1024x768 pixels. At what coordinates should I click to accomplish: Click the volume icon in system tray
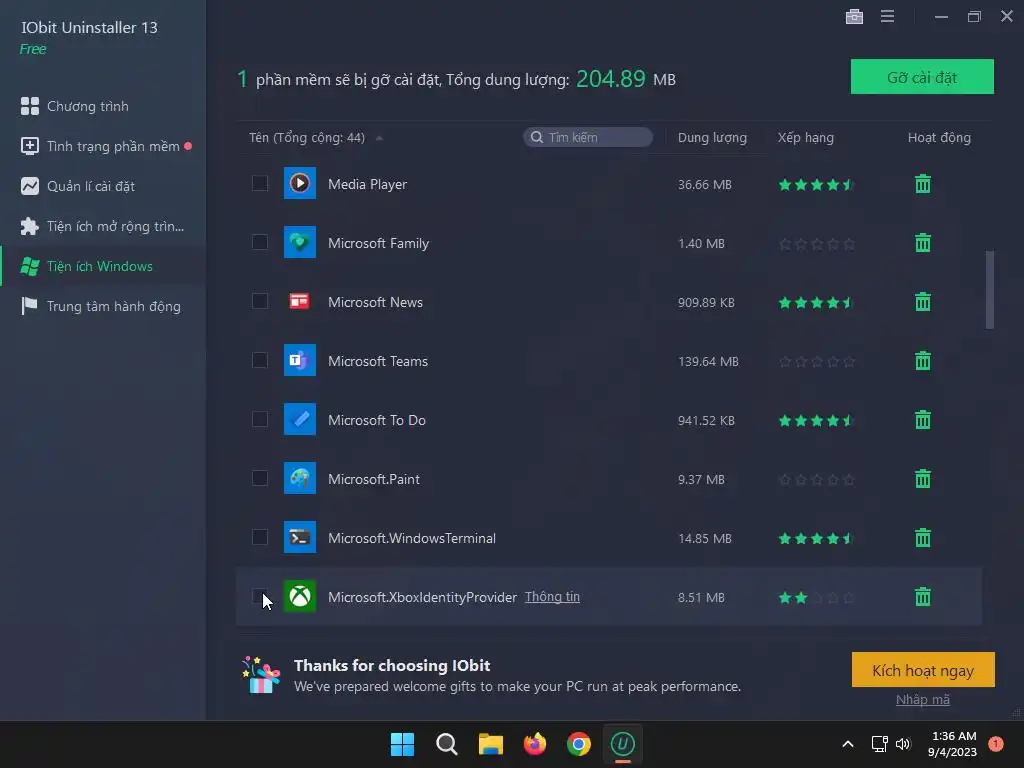[903, 744]
